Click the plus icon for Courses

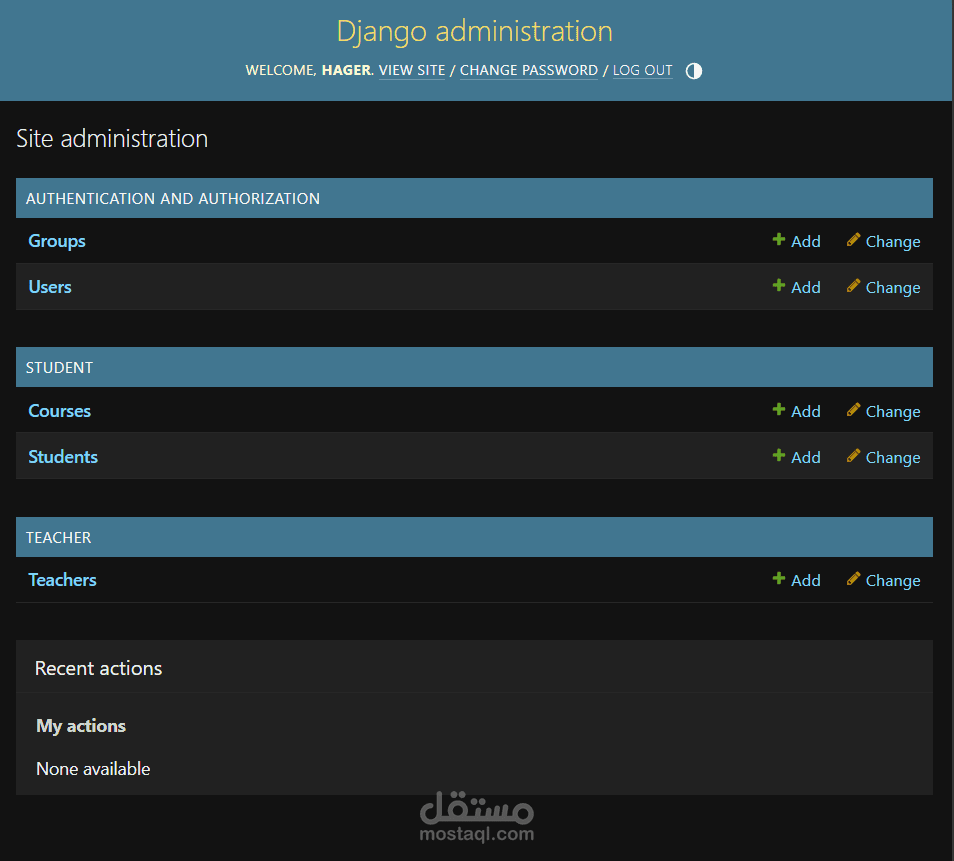778,410
